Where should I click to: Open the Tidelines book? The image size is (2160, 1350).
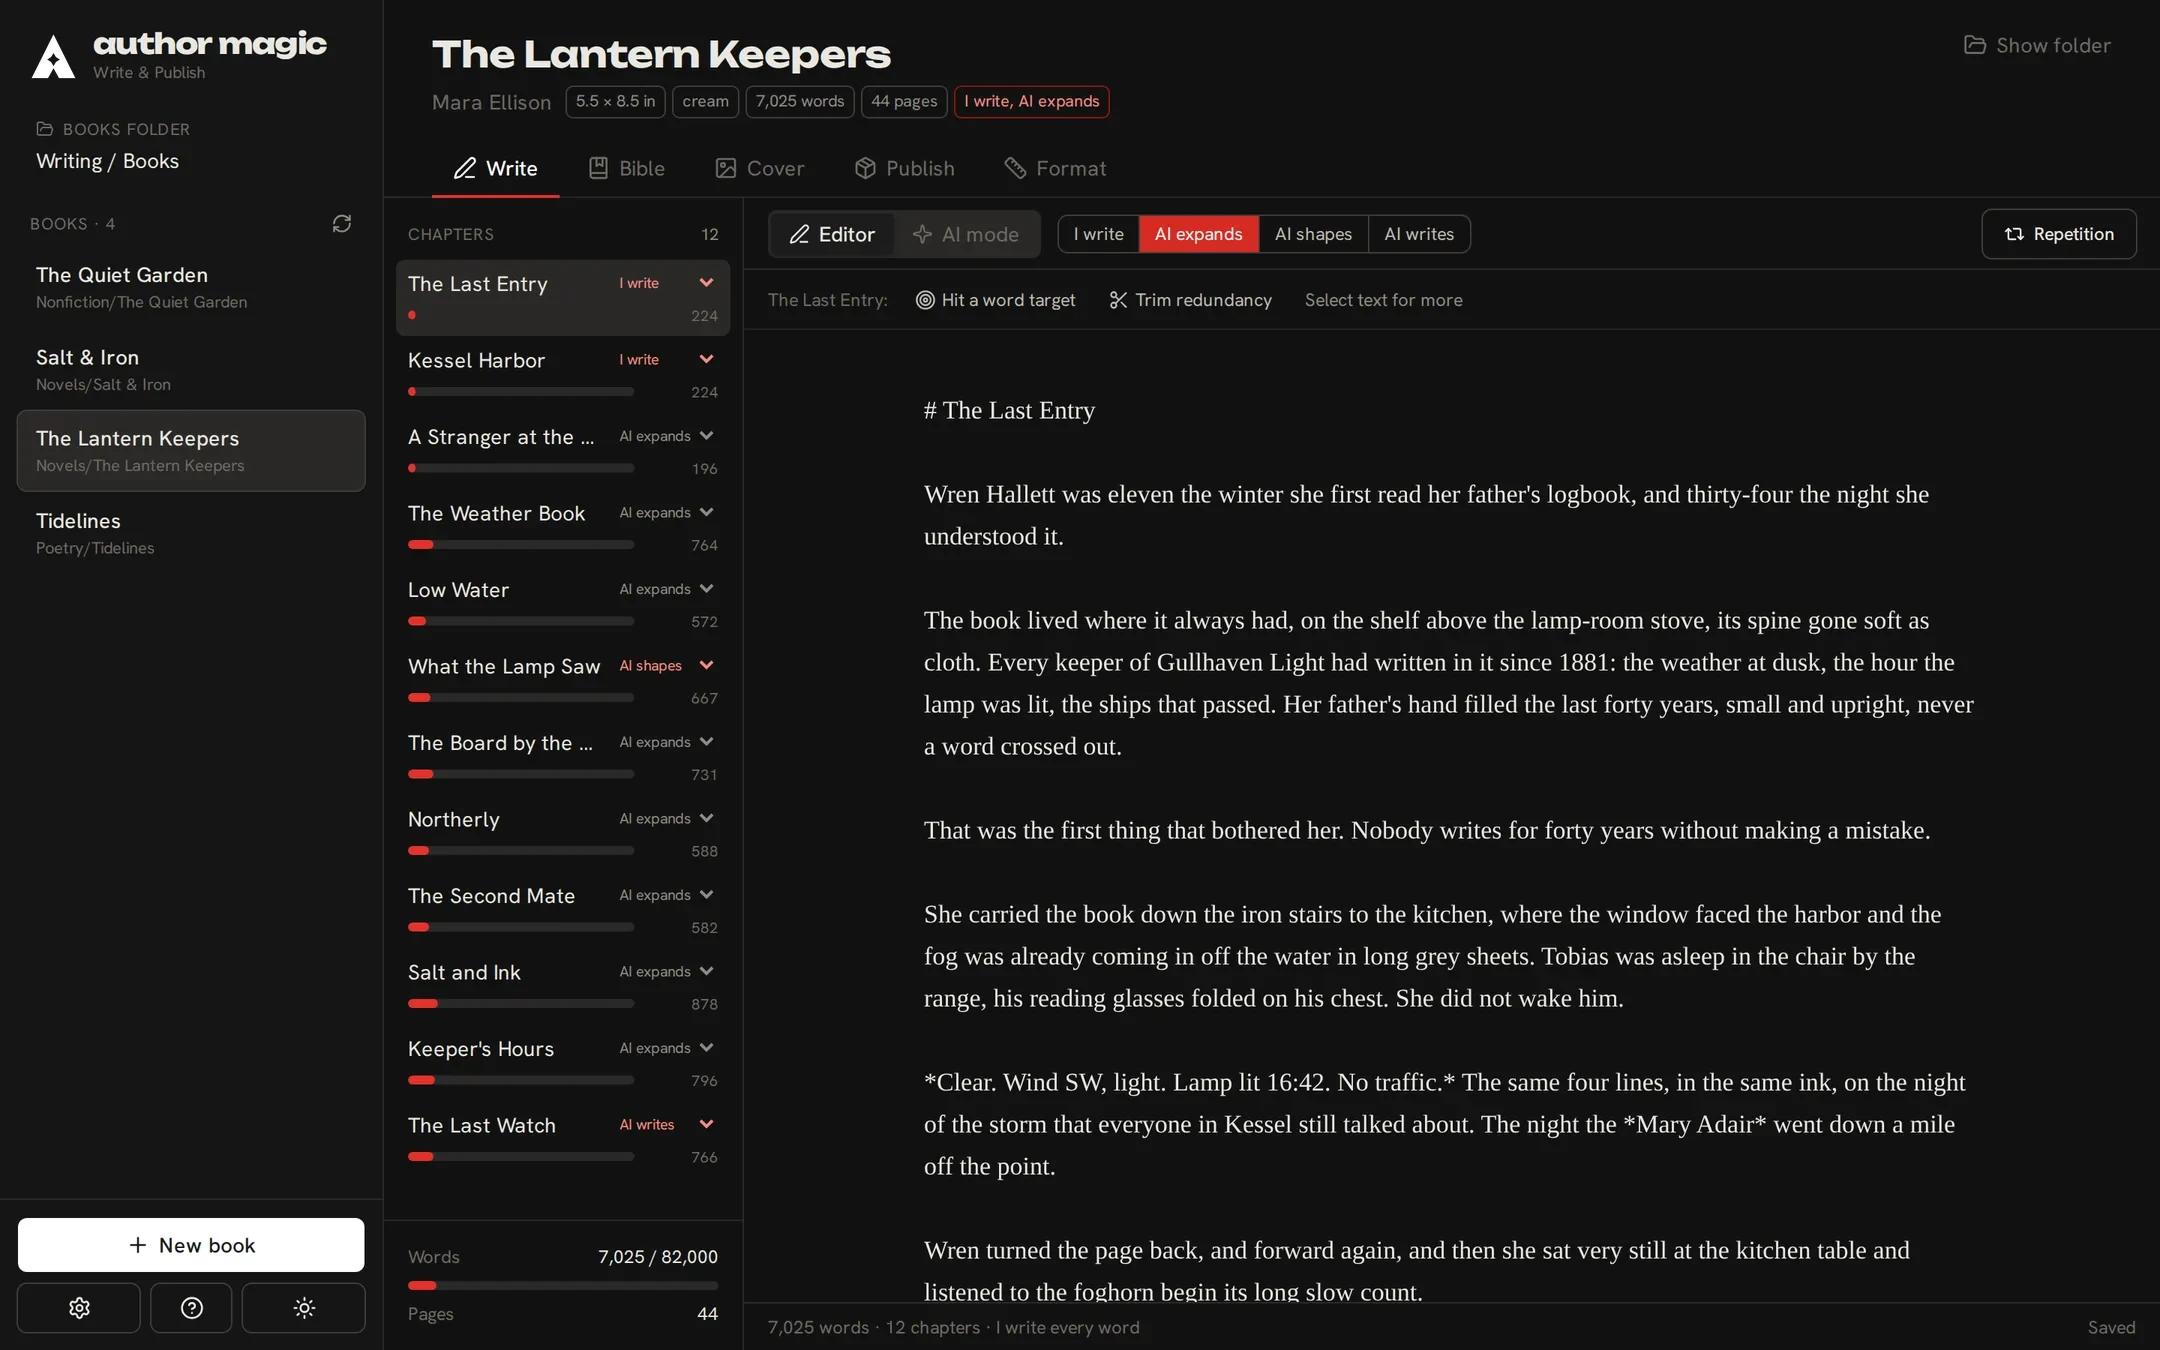191,533
